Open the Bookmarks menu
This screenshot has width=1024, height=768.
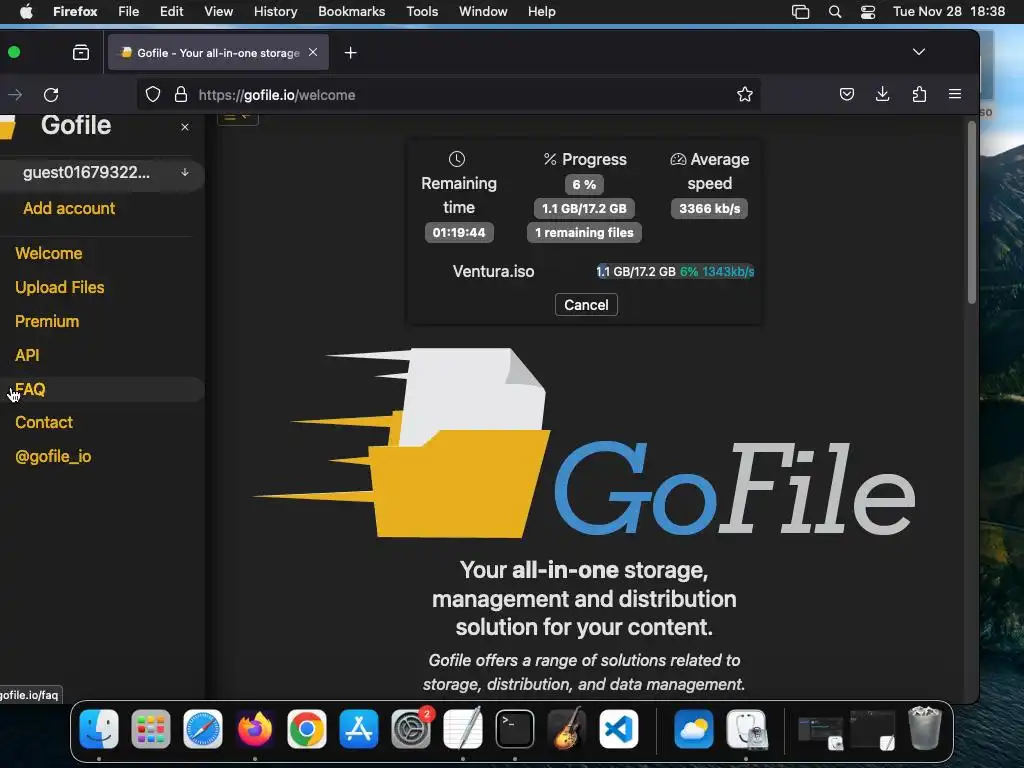point(352,12)
